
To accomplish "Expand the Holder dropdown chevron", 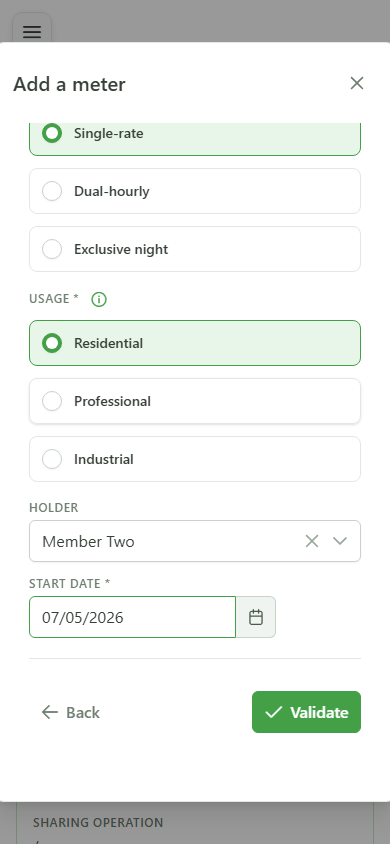I will tap(340, 541).
